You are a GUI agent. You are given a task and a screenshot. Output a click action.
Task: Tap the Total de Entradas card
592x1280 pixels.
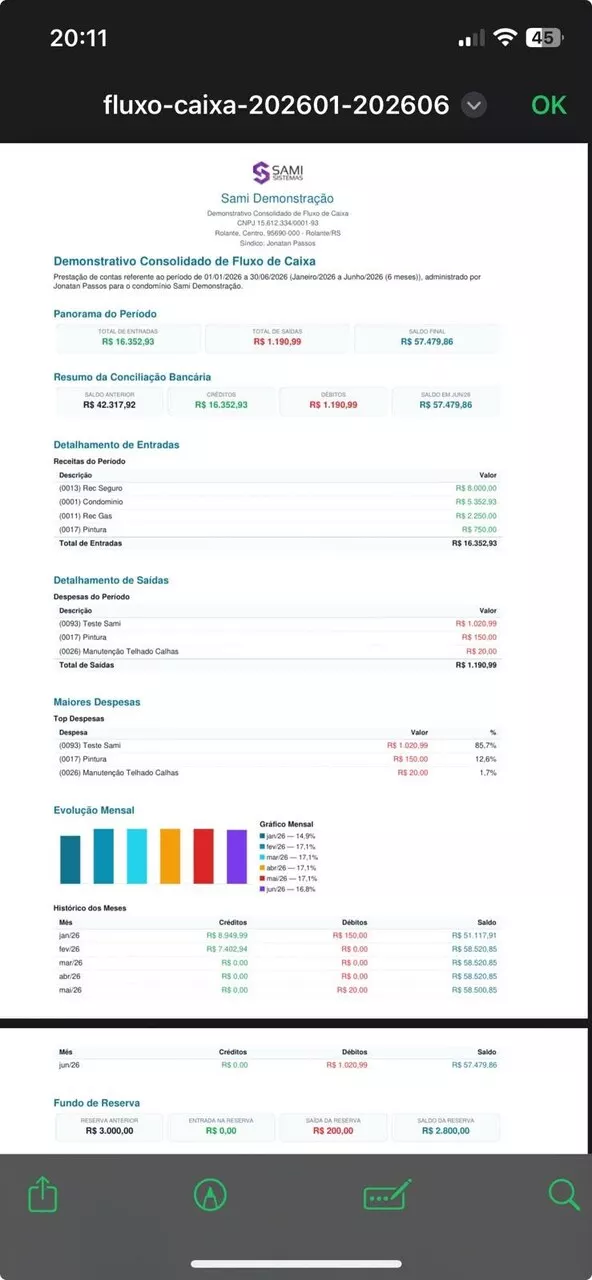coord(128,338)
